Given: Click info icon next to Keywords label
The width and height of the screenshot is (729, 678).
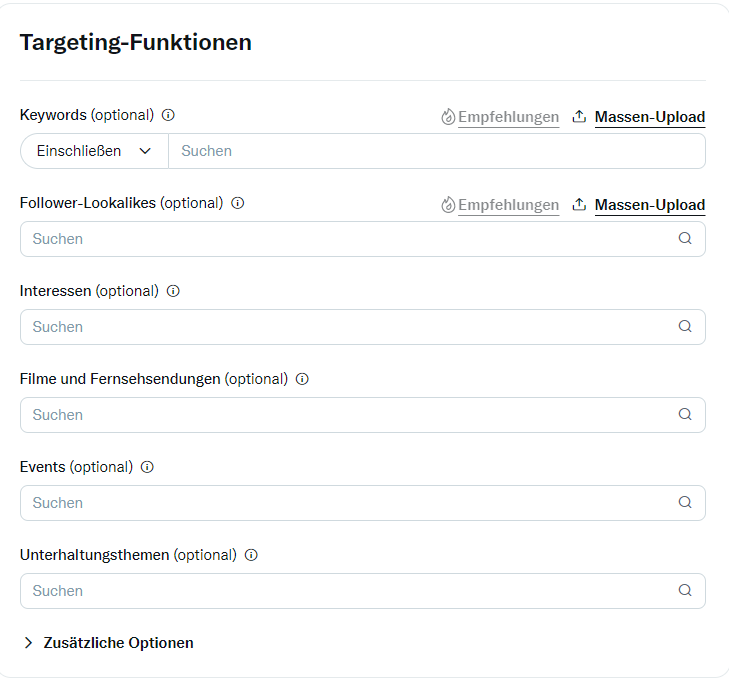Looking at the screenshot, I should [168, 115].
